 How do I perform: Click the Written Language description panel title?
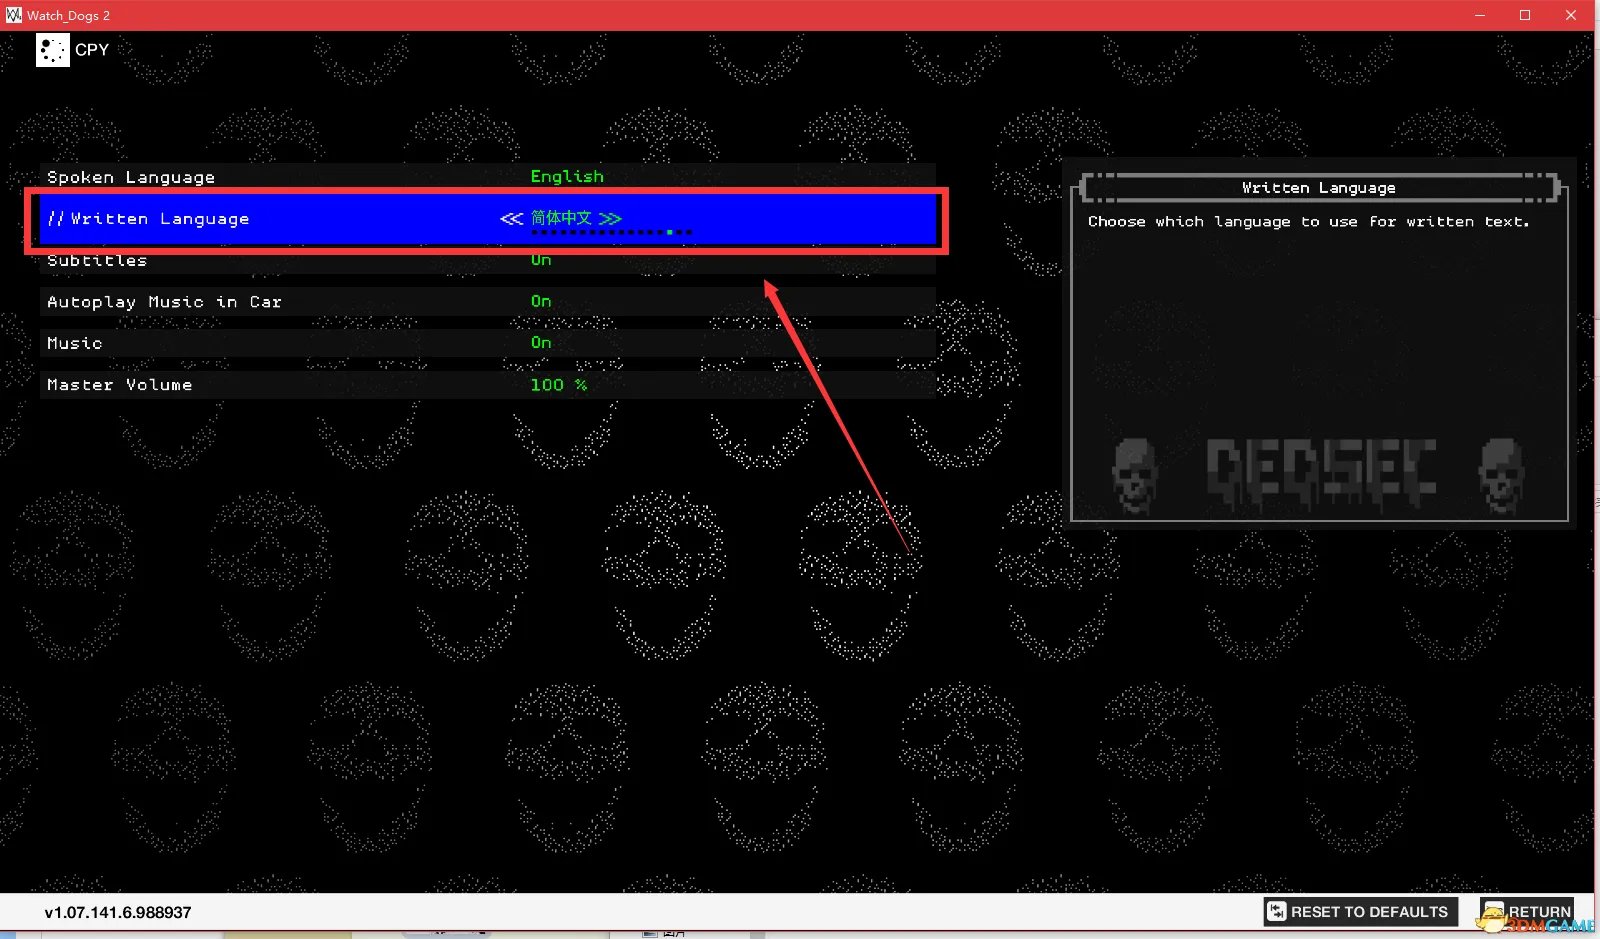pyautogui.click(x=1319, y=188)
